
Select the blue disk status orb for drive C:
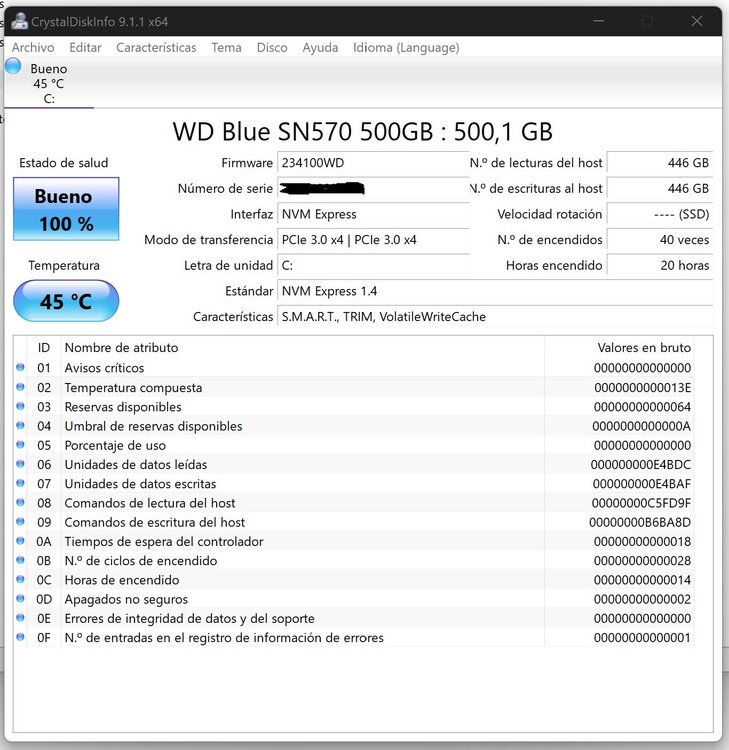click(13, 66)
